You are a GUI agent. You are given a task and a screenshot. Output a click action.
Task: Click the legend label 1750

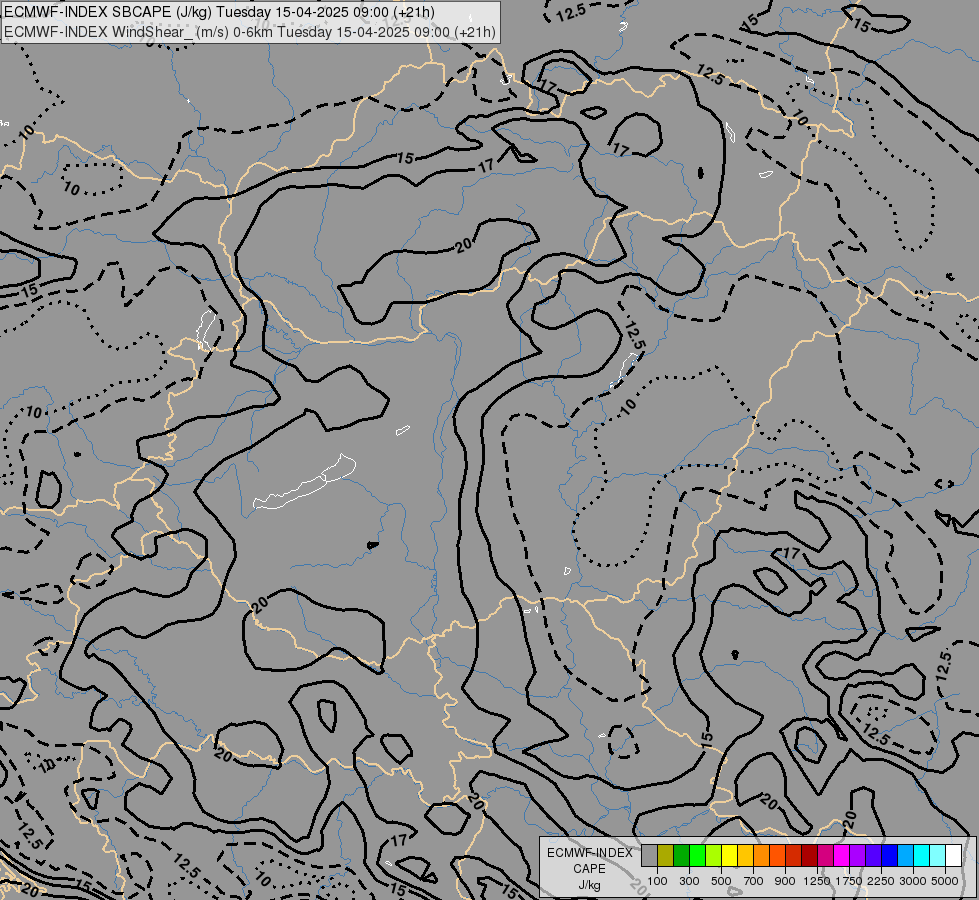click(849, 881)
